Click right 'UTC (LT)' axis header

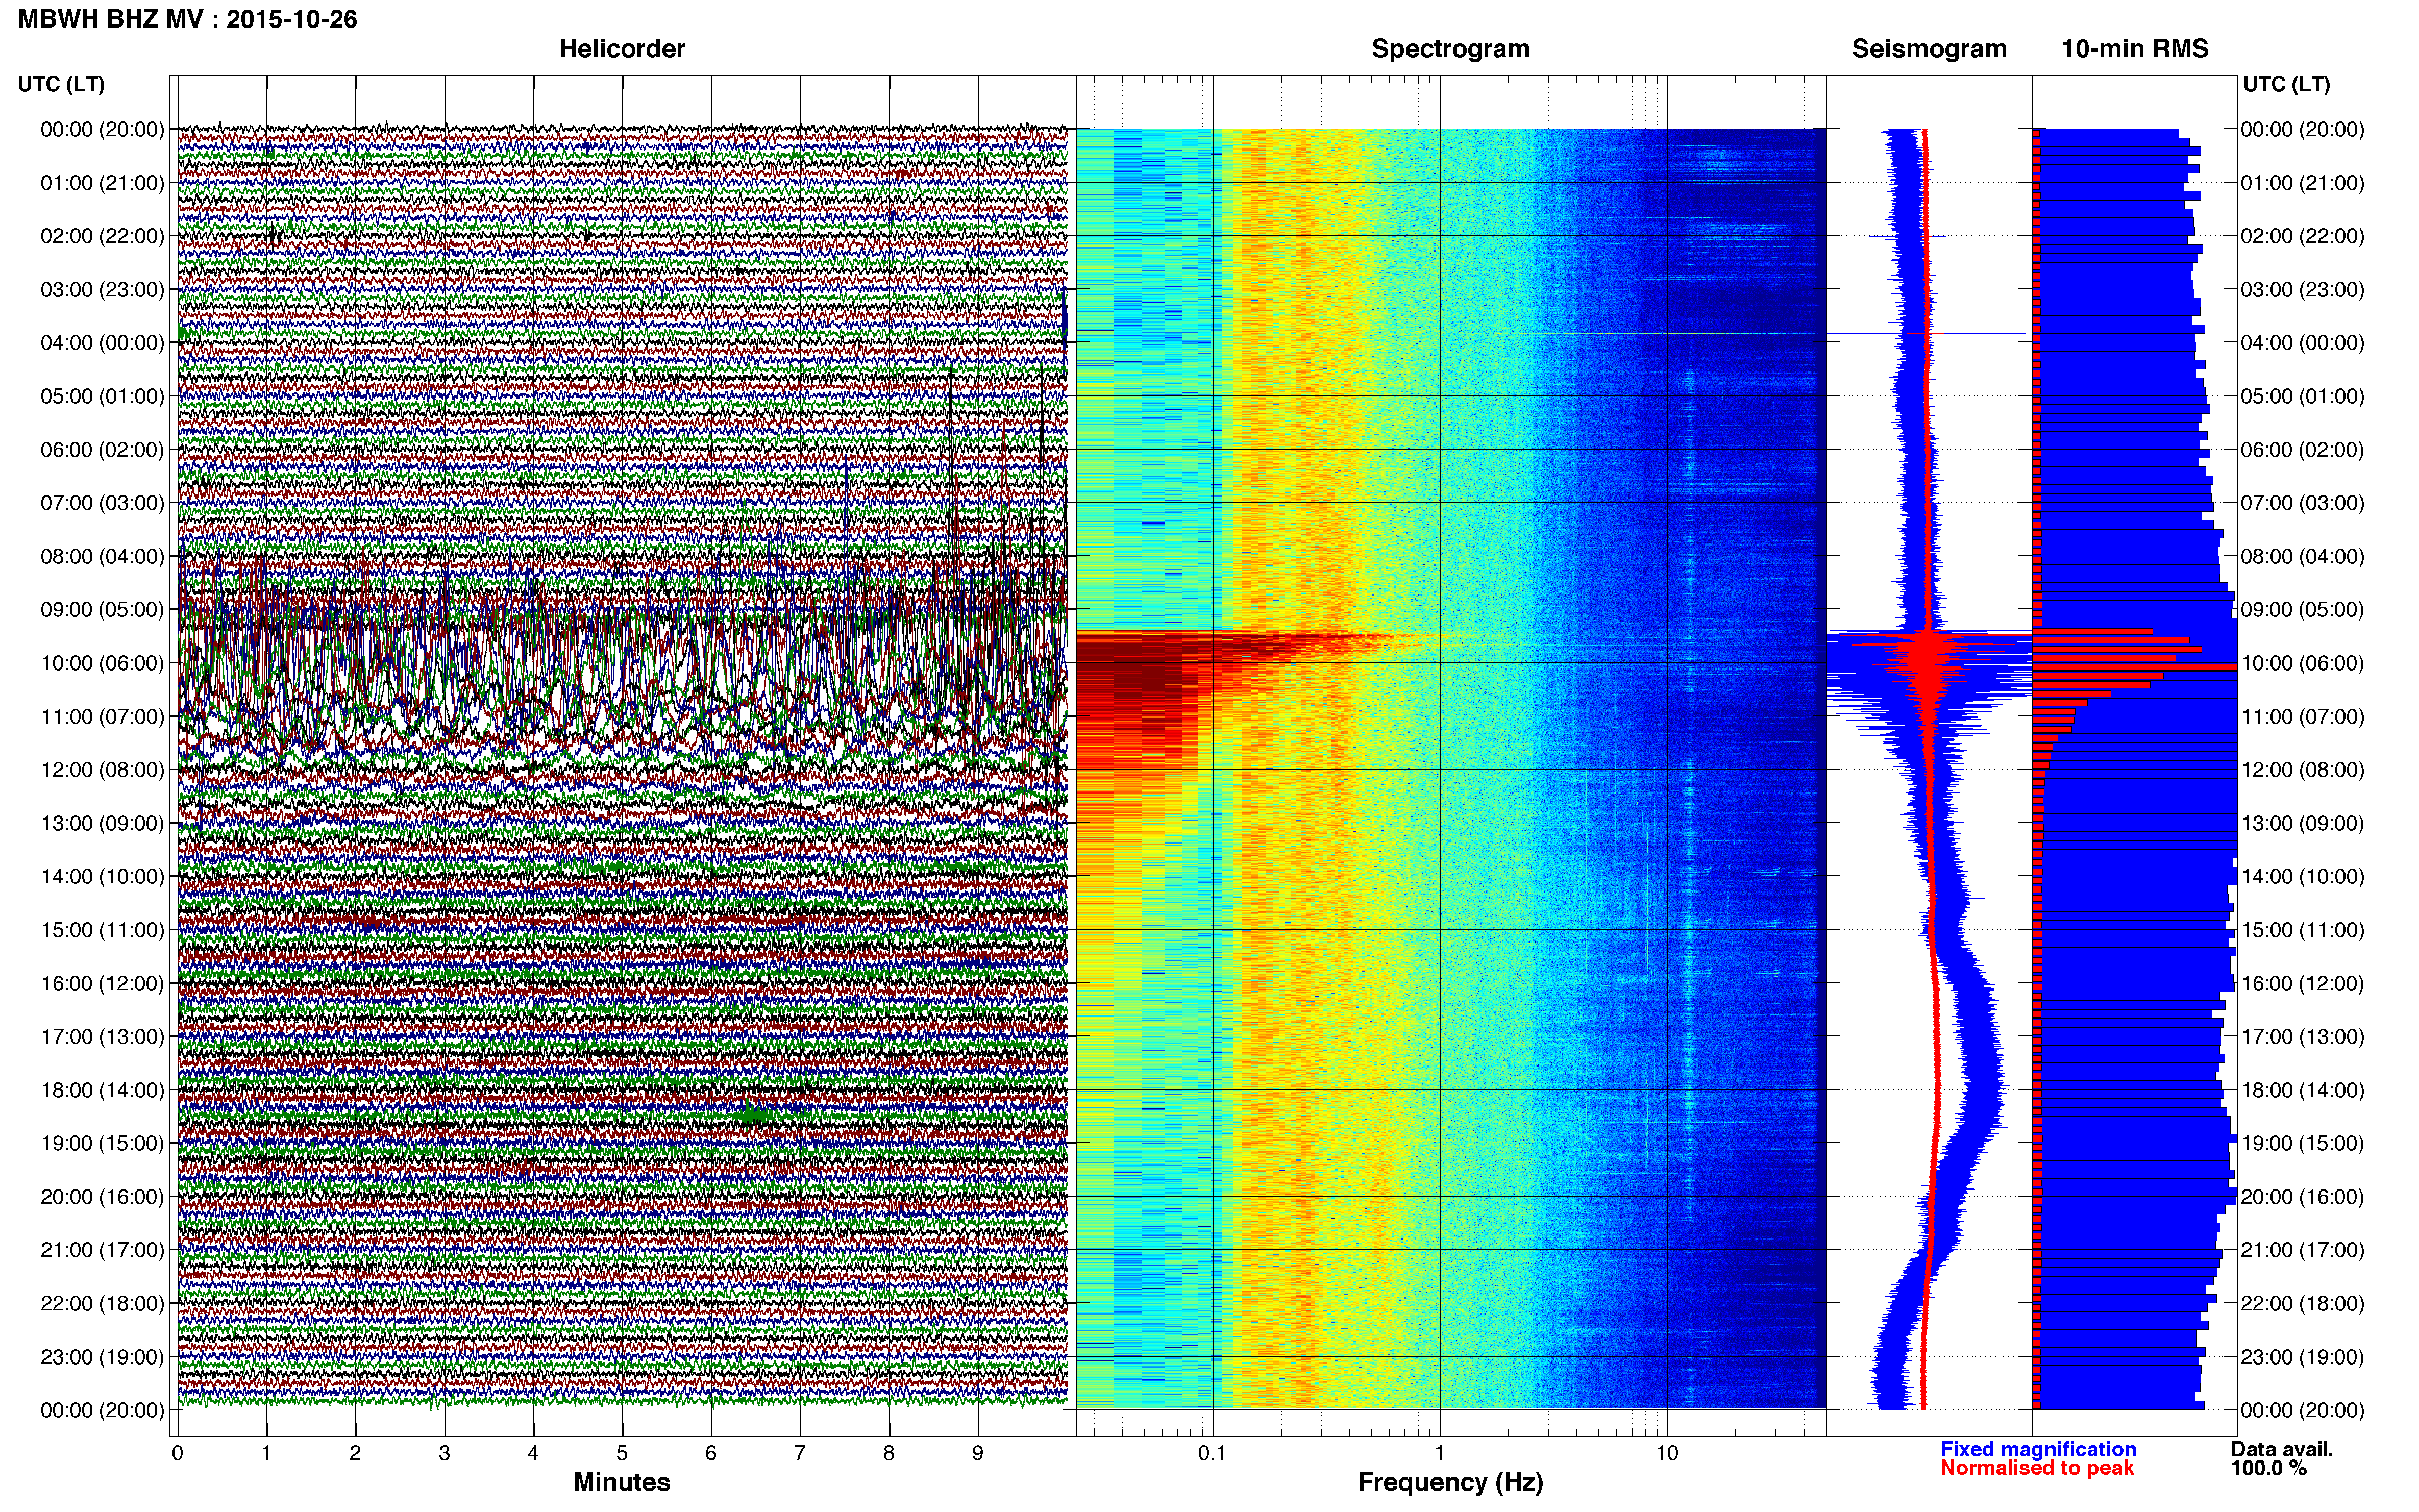[x=2286, y=84]
